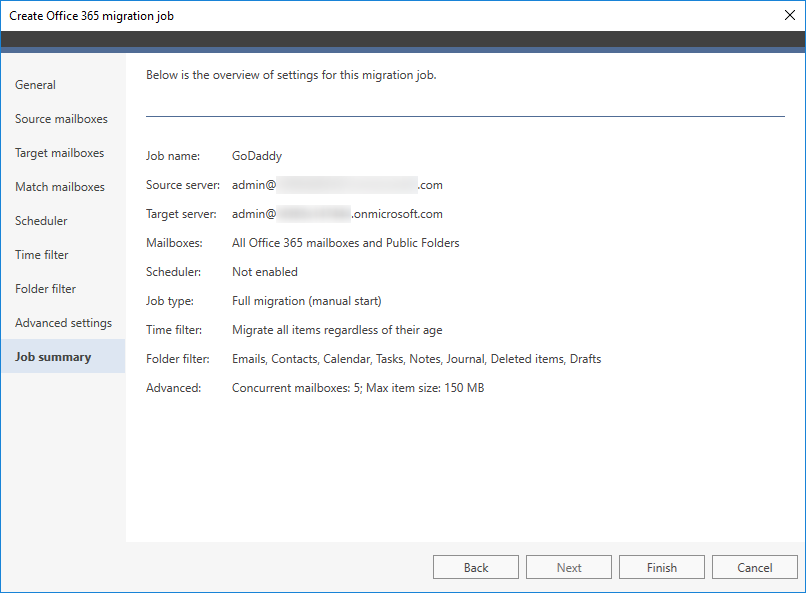Viewport: 806px width, 593px height.
Task: Go to Advanced settings step
Action: tap(63, 323)
